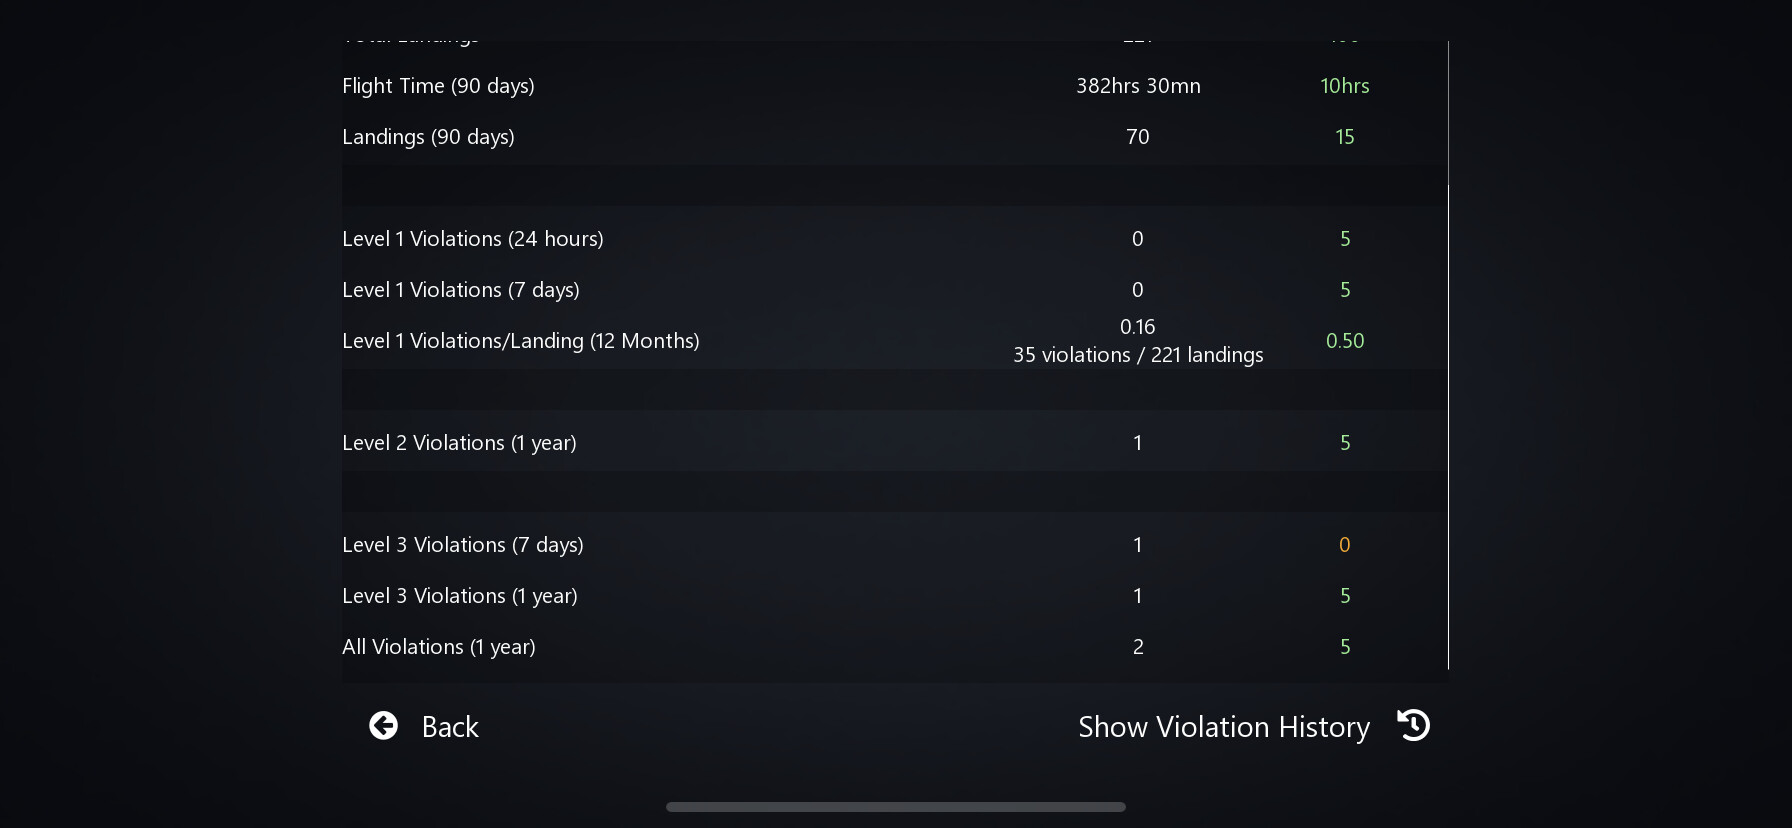Viewport: 1792px width, 828px height.
Task: Click Level 1 Violations (7 days) row
Action: point(460,290)
